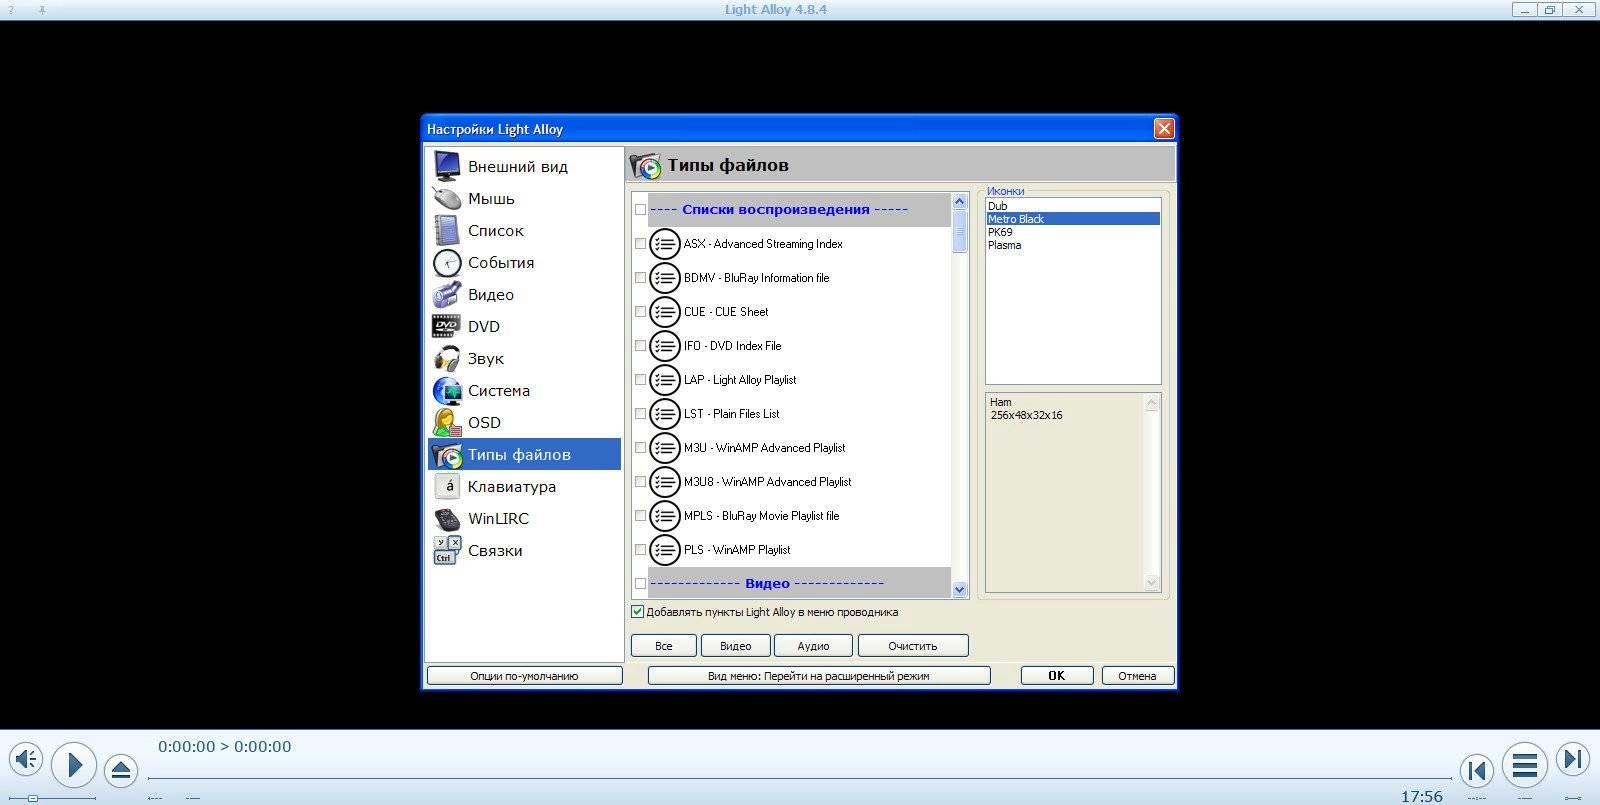Select PK69 icon set
Screen dimensions: 1600x805
tap(1073, 232)
